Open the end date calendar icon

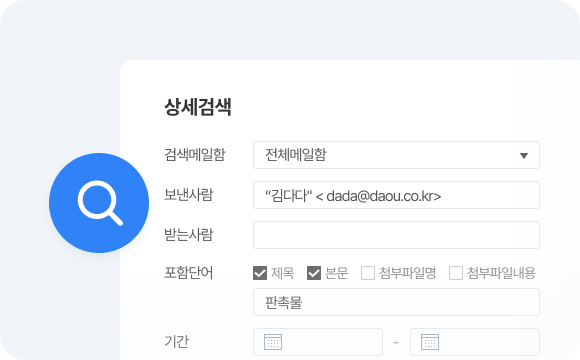click(430, 342)
